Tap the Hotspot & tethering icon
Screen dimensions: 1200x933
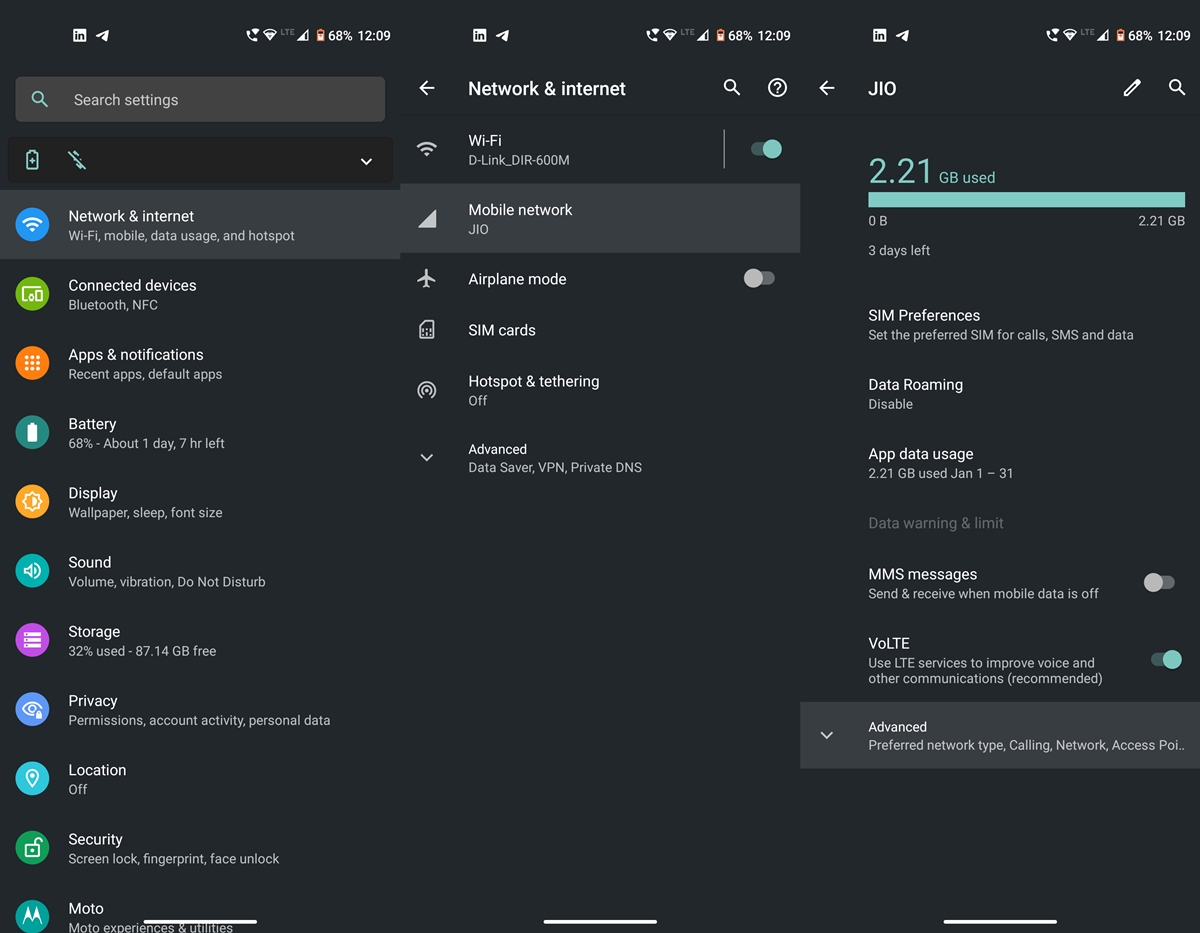(x=427, y=390)
